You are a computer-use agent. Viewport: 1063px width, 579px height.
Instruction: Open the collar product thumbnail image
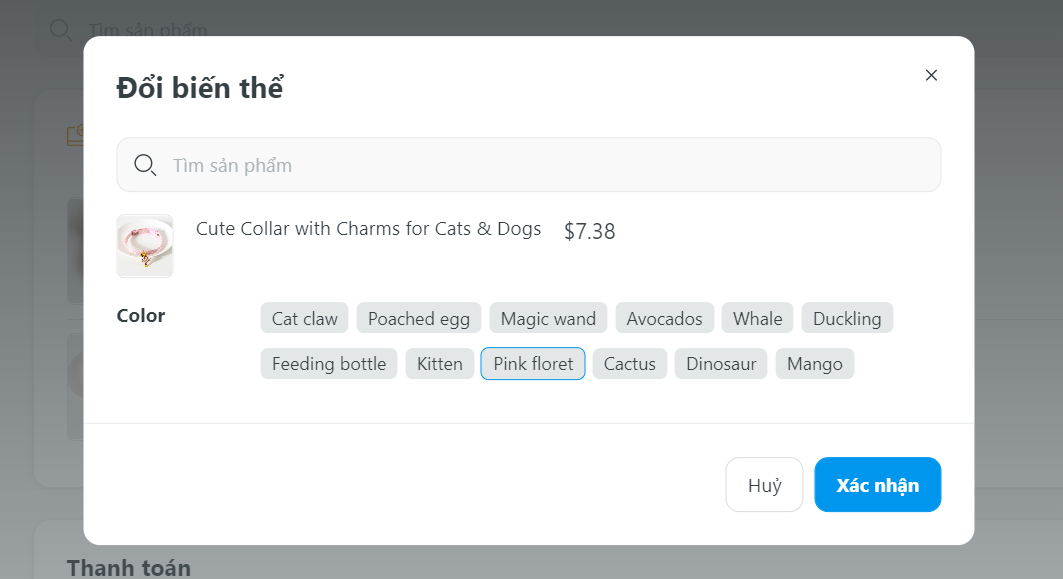coord(145,245)
